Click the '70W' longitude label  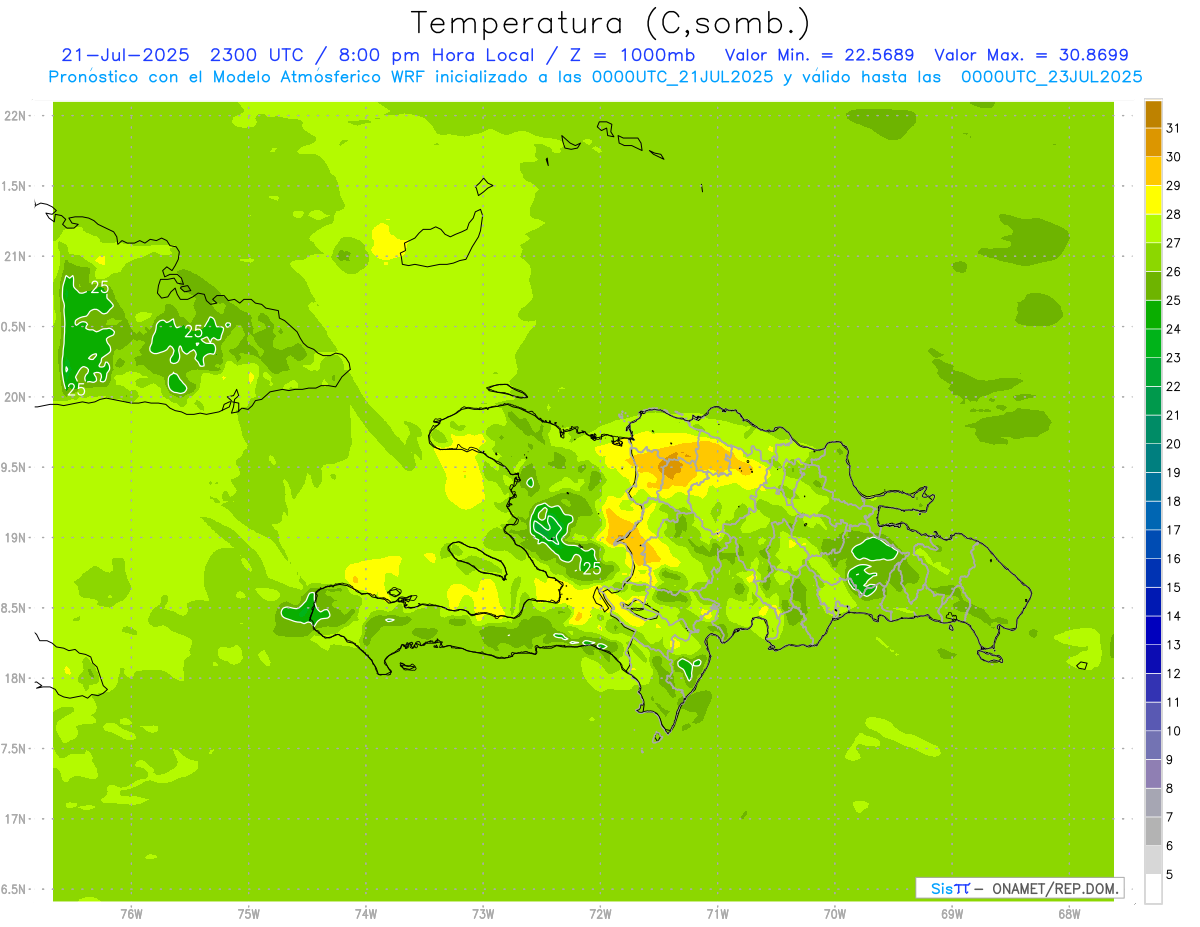(834, 914)
